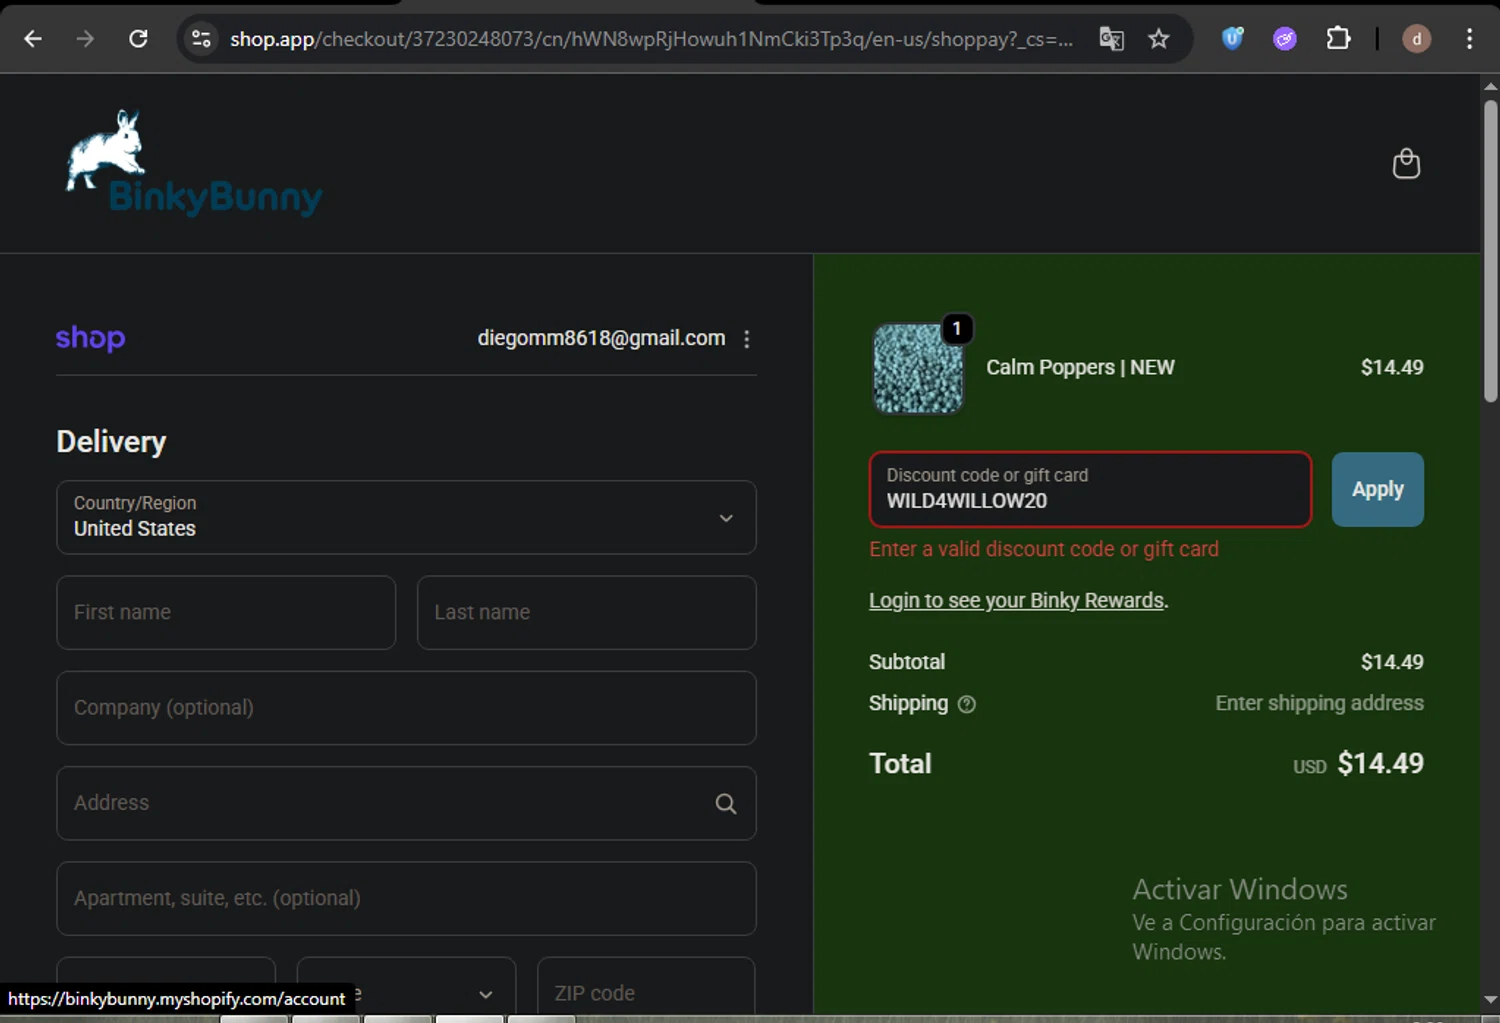This screenshot has width=1500, height=1023.
Task: Click the translate page icon
Action: click(1111, 39)
